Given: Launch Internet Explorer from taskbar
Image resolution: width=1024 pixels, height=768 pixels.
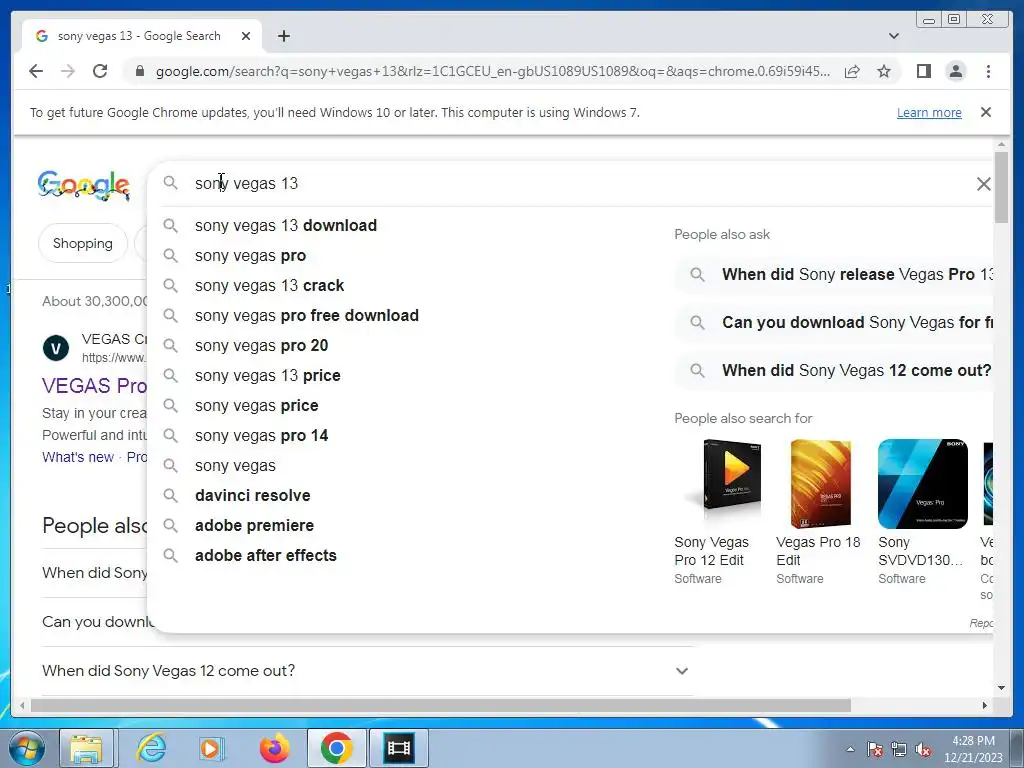Looking at the screenshot, I should [x=151, y=748].
